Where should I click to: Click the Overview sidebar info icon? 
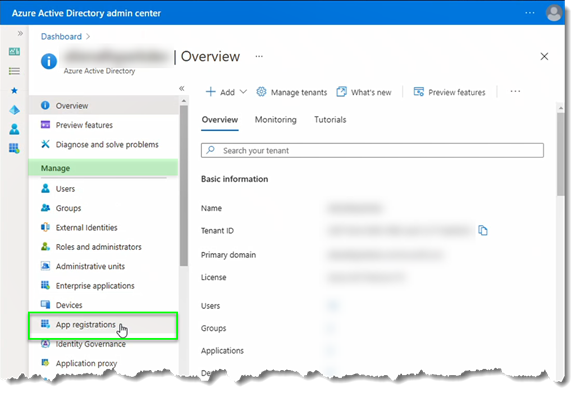45,105
